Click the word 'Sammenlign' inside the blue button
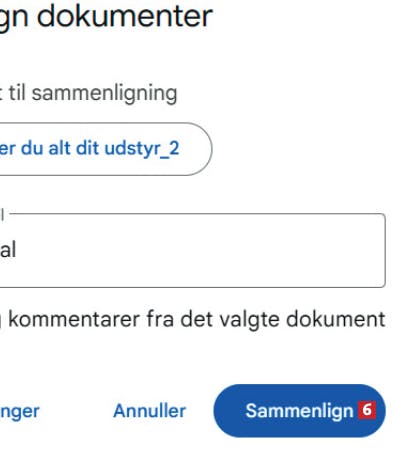The width and height of the screenshot is (395, 453). pos(299,411)
